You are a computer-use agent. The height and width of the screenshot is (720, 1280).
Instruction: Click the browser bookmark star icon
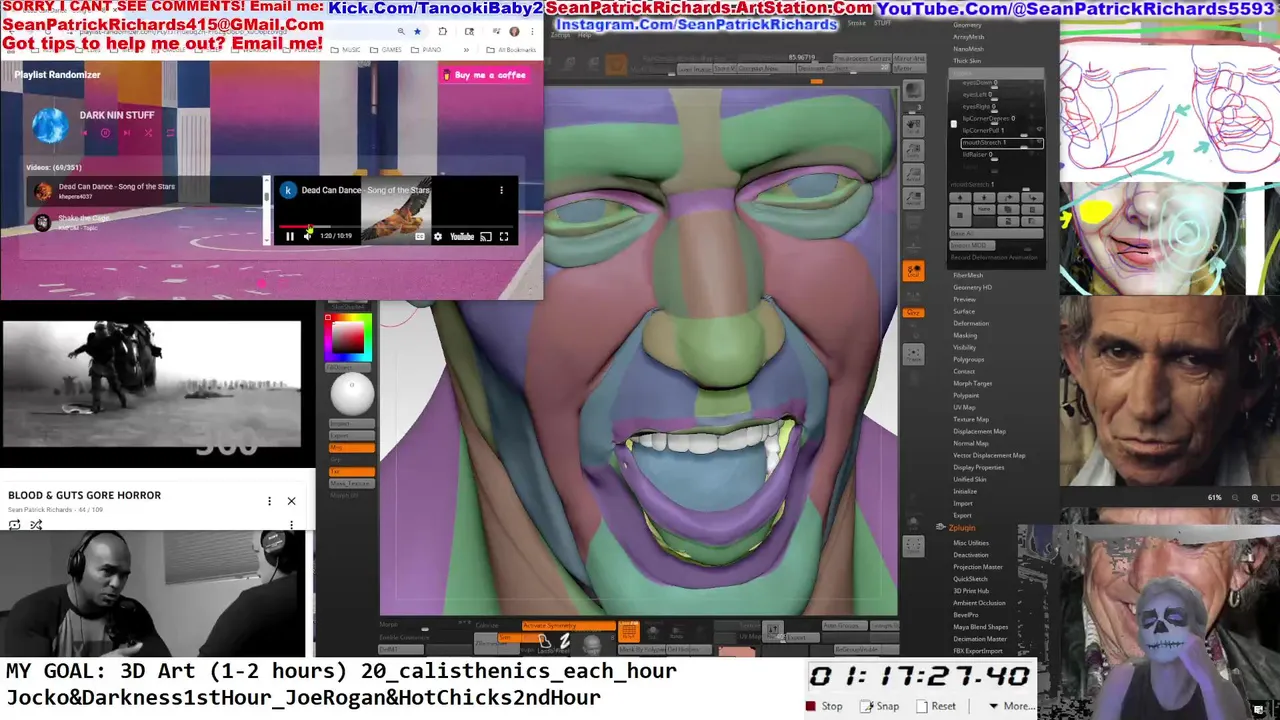417,31
